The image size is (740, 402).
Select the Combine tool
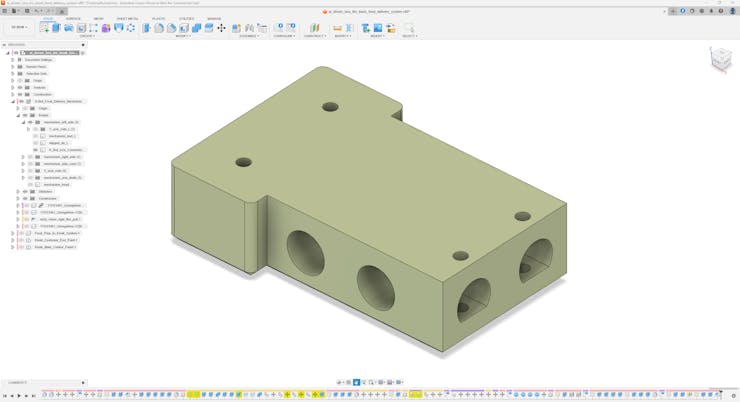(196, 28)
